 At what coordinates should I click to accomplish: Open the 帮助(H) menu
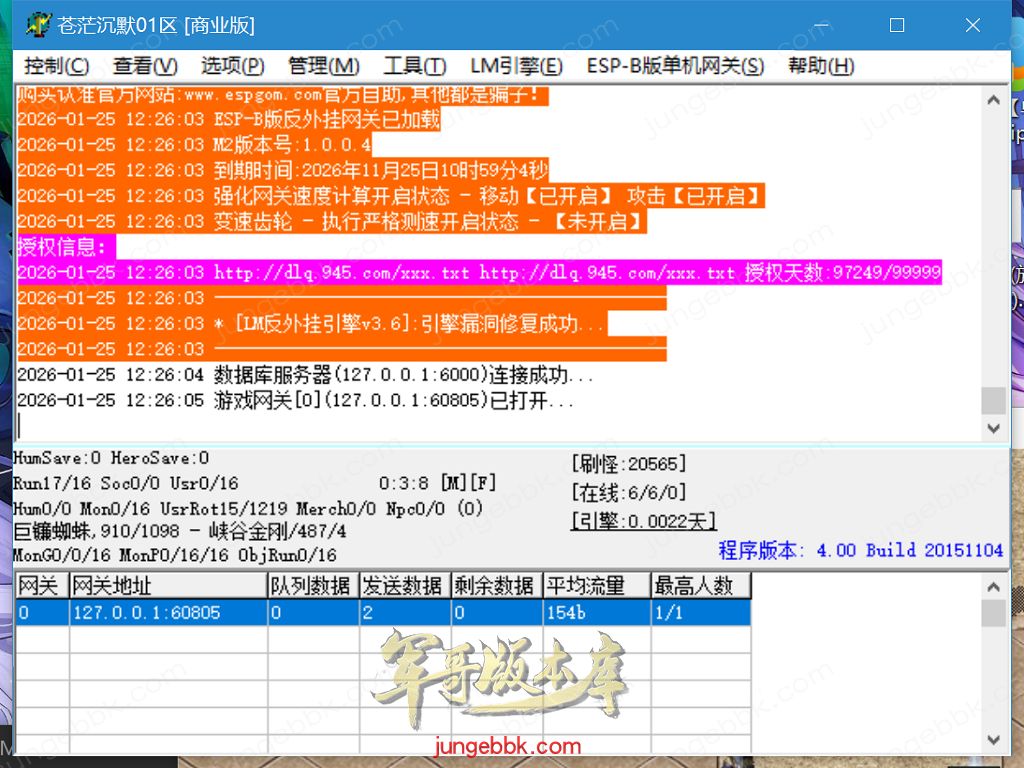point(821,66)
